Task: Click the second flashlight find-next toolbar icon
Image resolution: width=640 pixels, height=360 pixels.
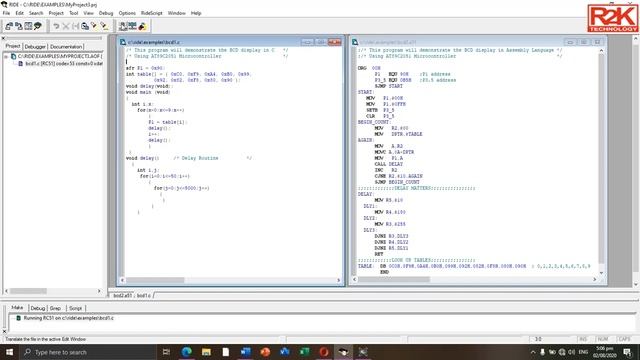Action: [x=104, y=26]
